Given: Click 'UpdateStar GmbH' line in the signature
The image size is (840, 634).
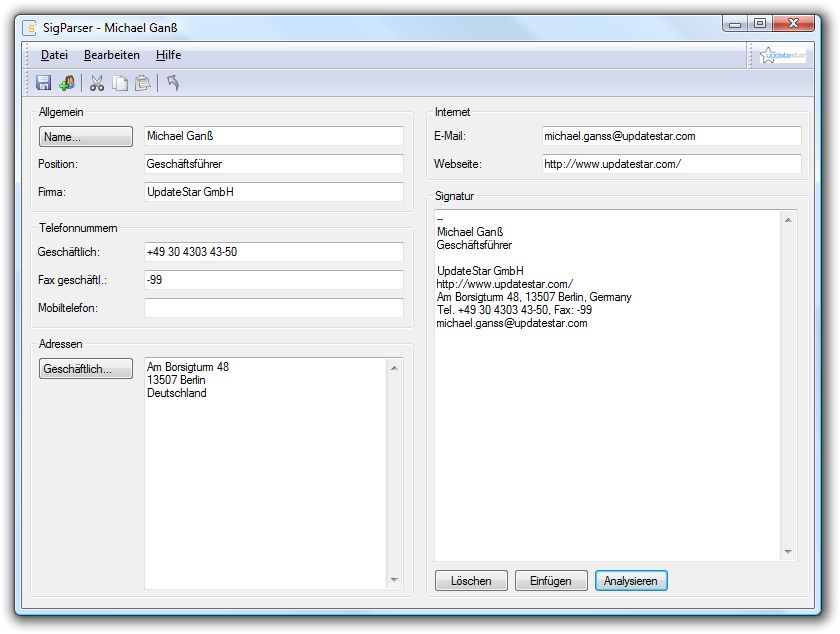Looking at the screenshot, I should pyautogui.click(x=480, y=271).
